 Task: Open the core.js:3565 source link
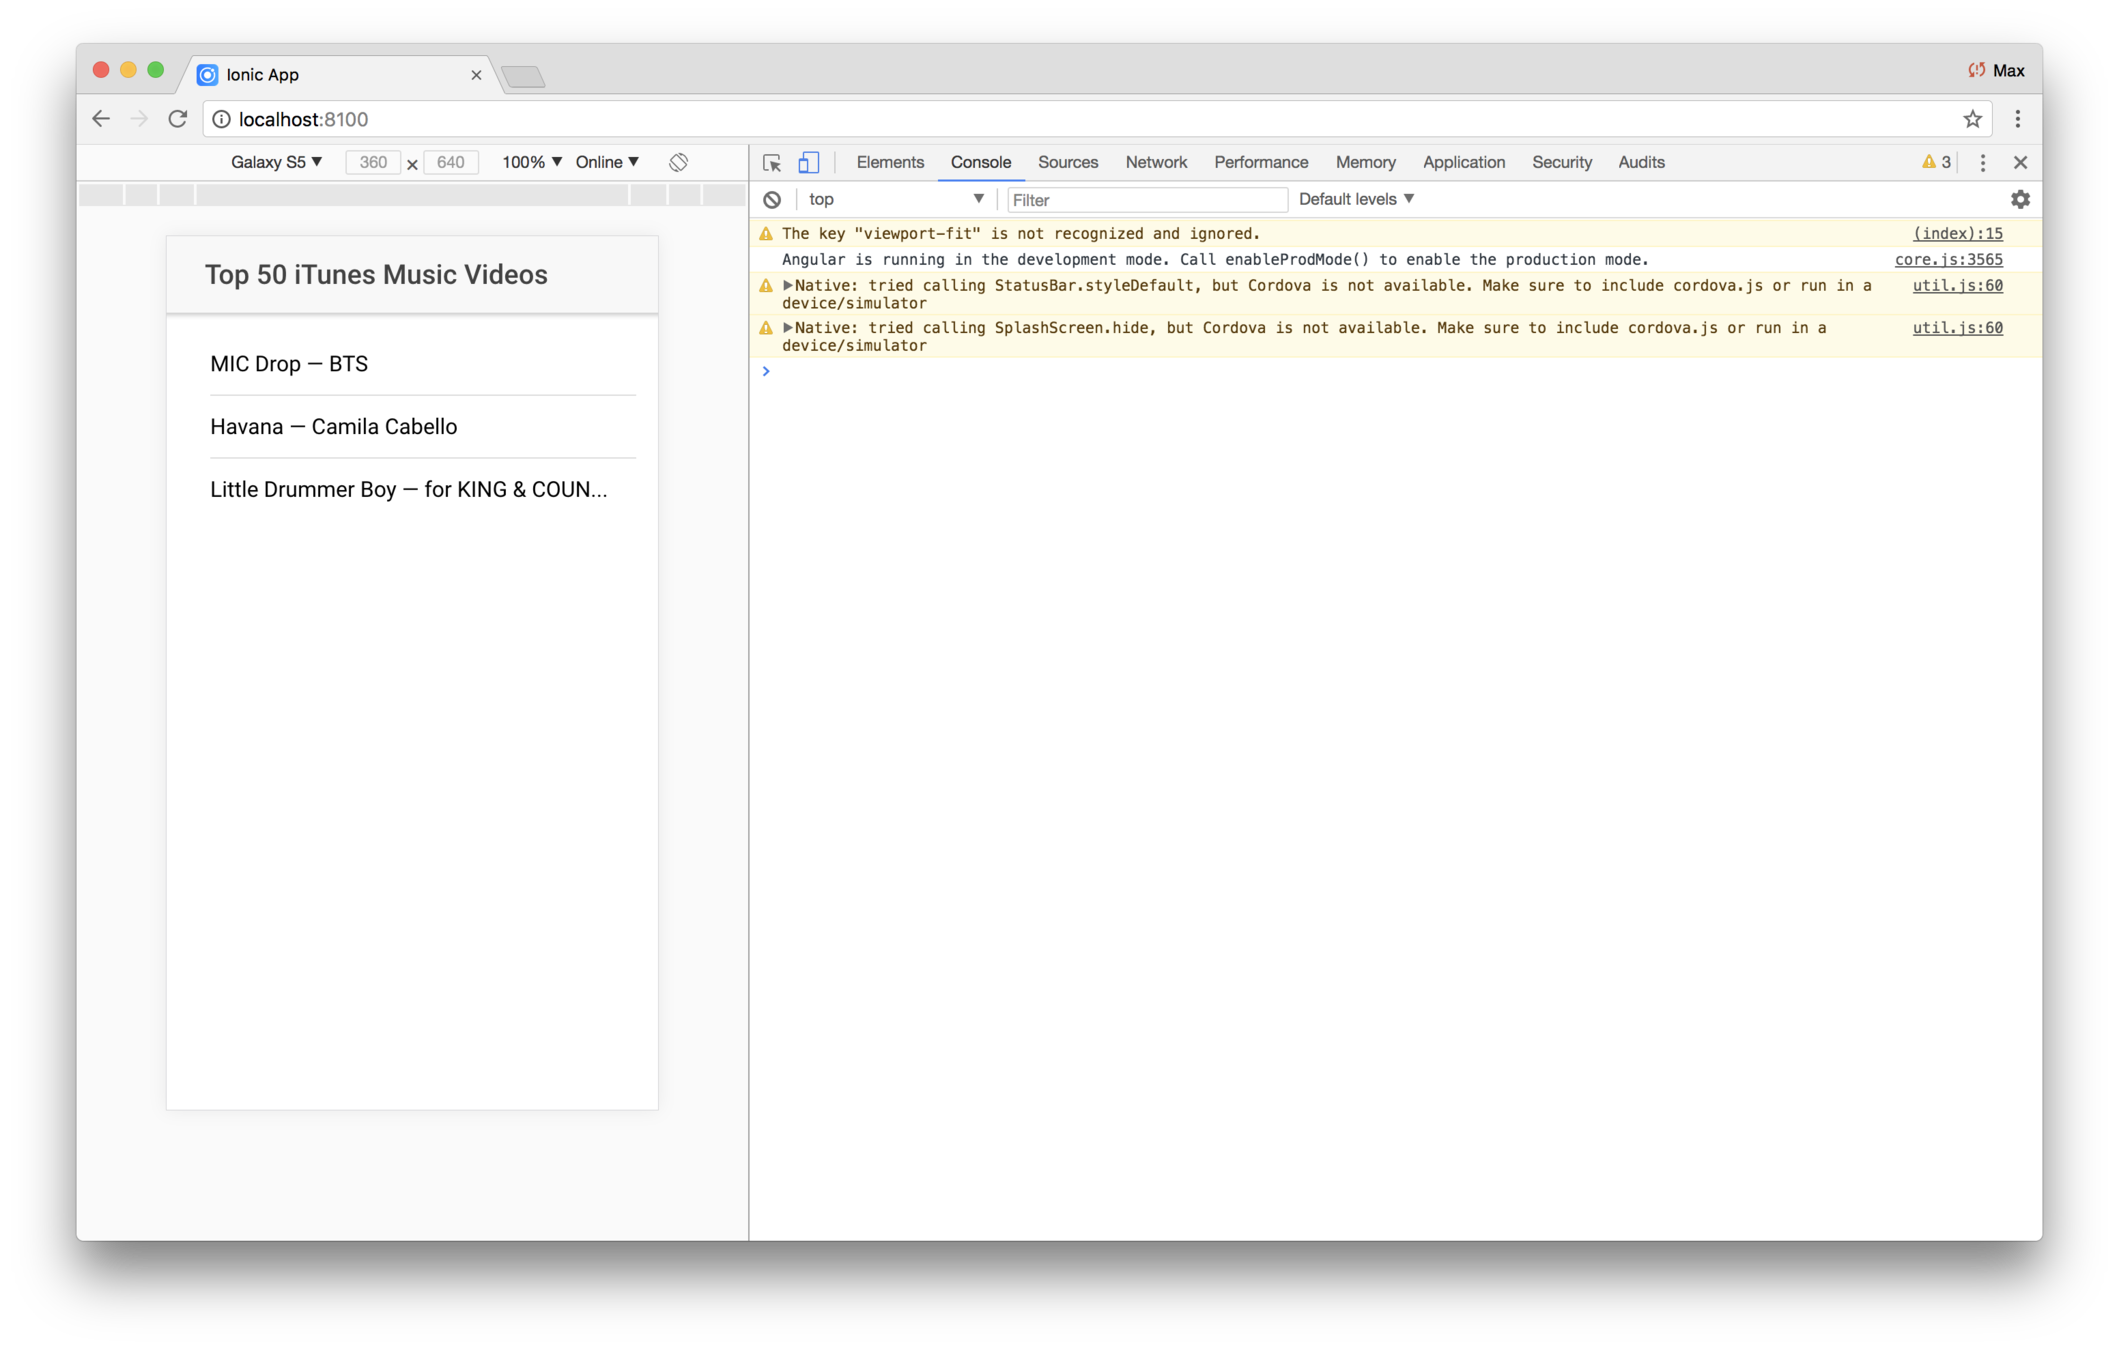point(1948,260)
